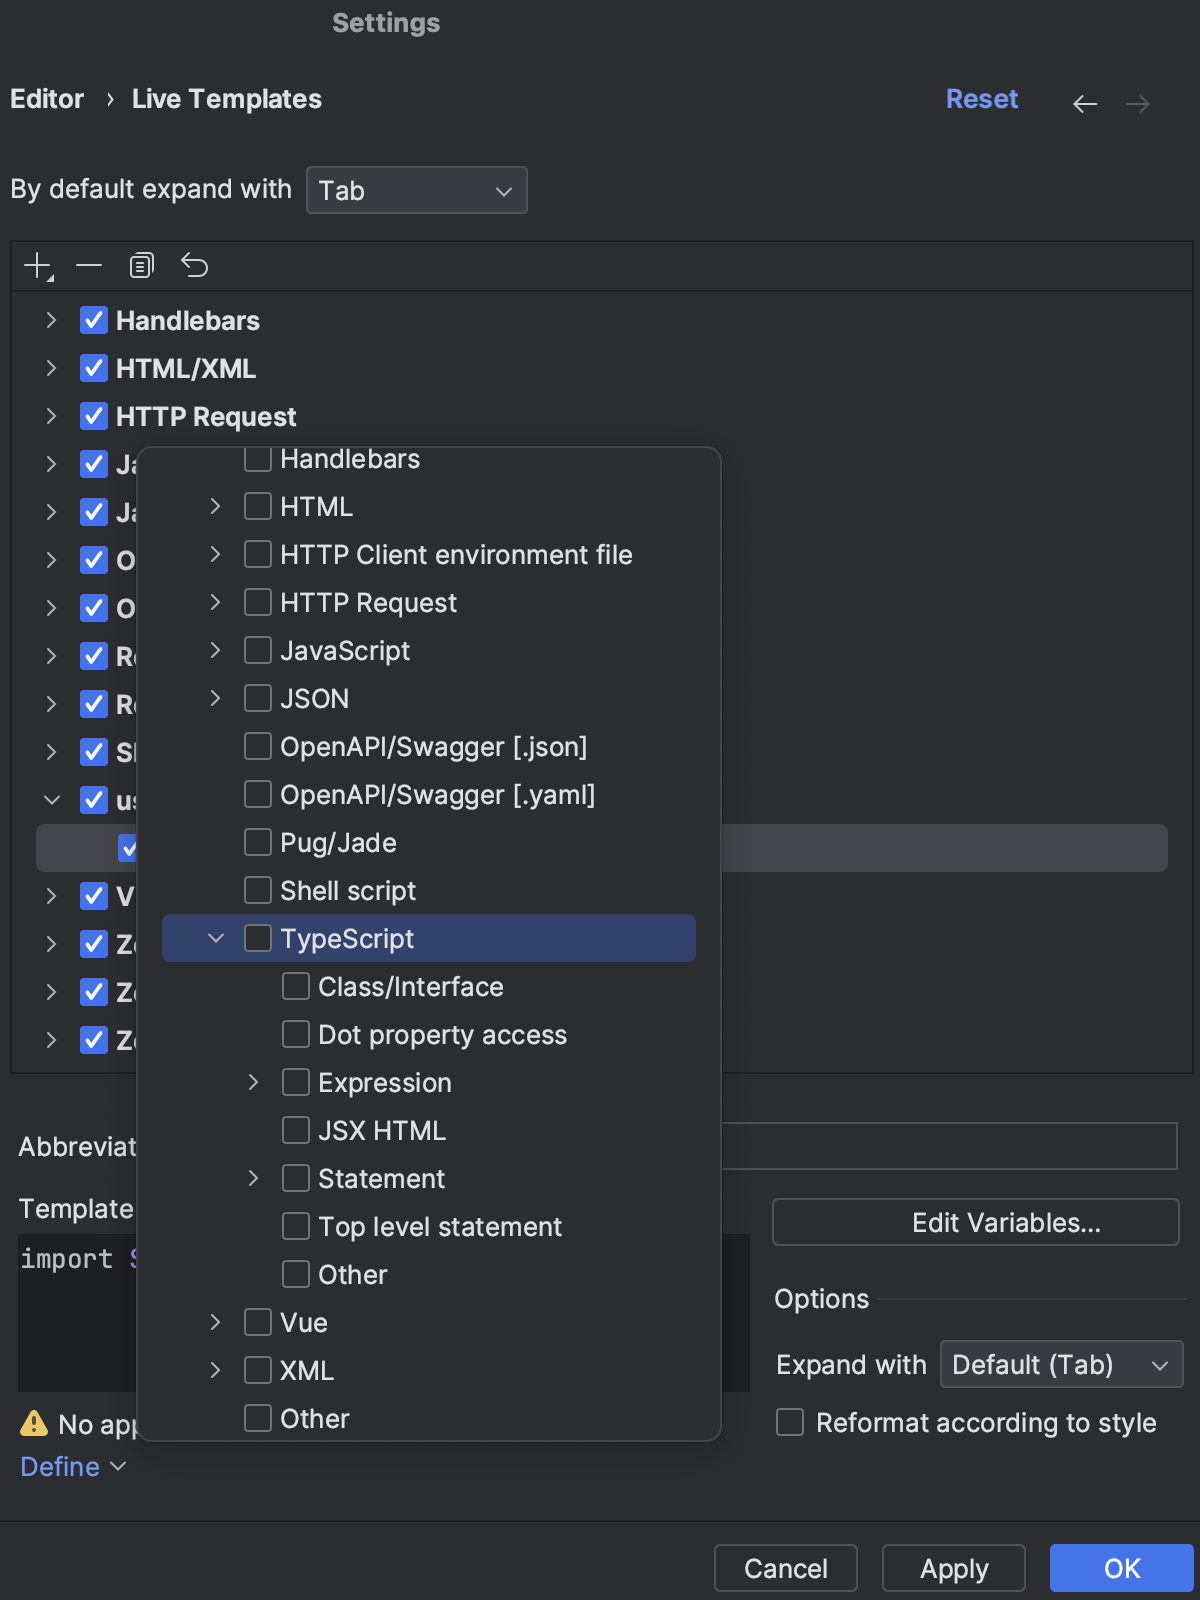The width and height of the screenshot is (1200, 1600).
Task: Select the Pug/Jade context entry
Action: coord(338,842)
